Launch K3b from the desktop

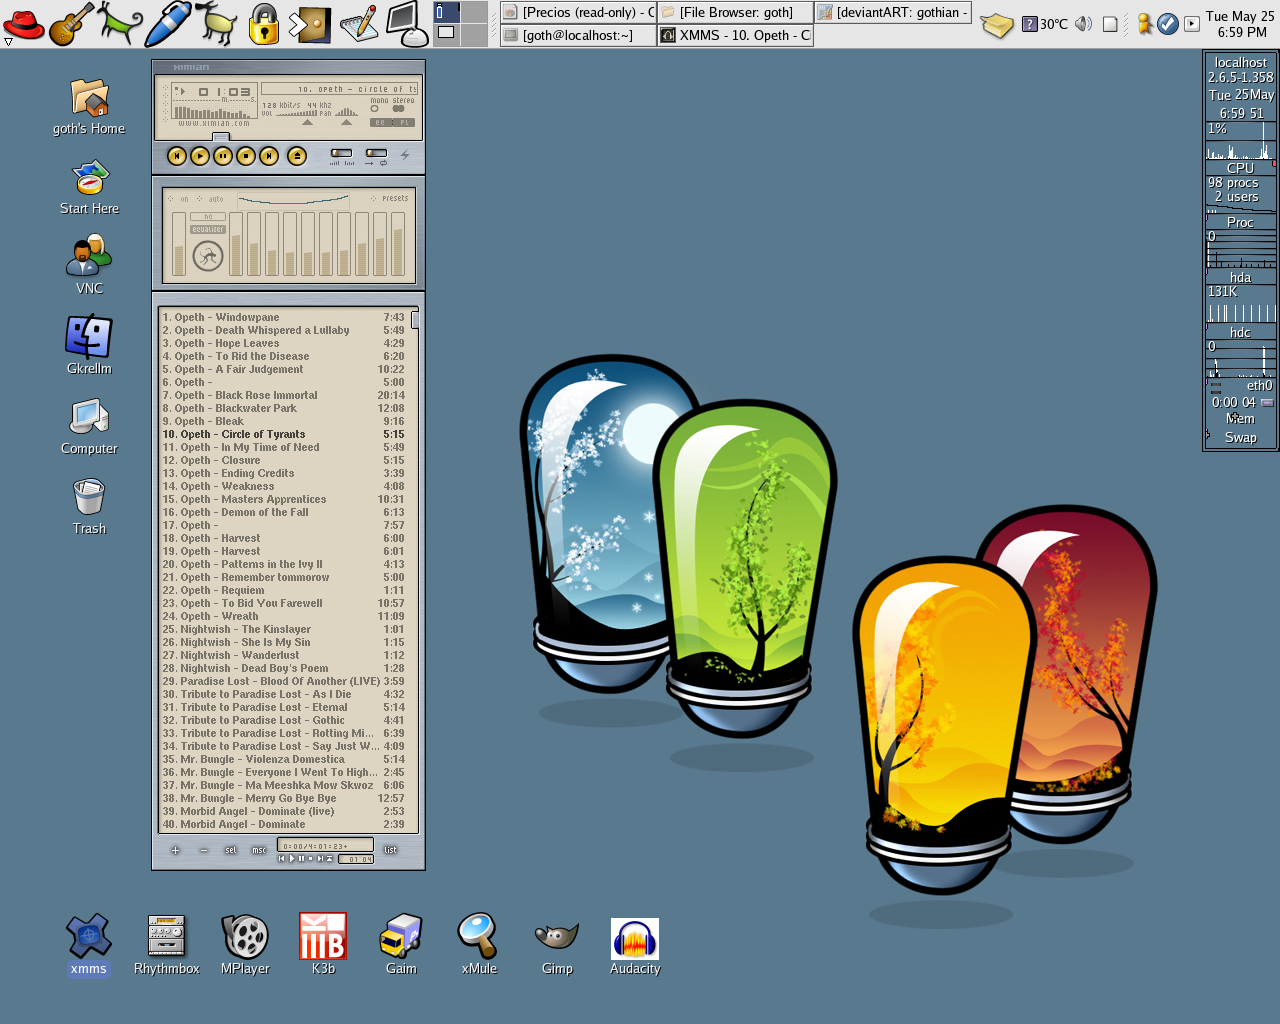click(323, 945)
